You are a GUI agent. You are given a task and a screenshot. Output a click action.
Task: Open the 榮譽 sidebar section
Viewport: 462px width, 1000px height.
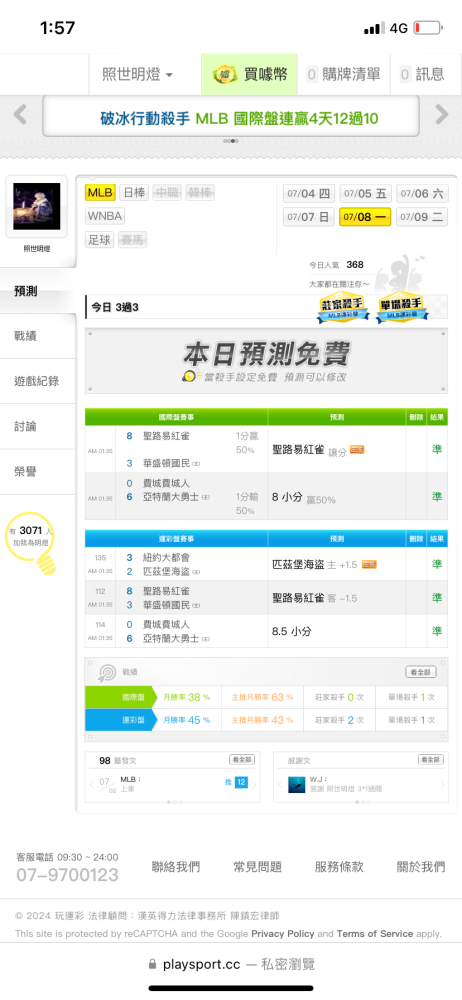(38, 472)
